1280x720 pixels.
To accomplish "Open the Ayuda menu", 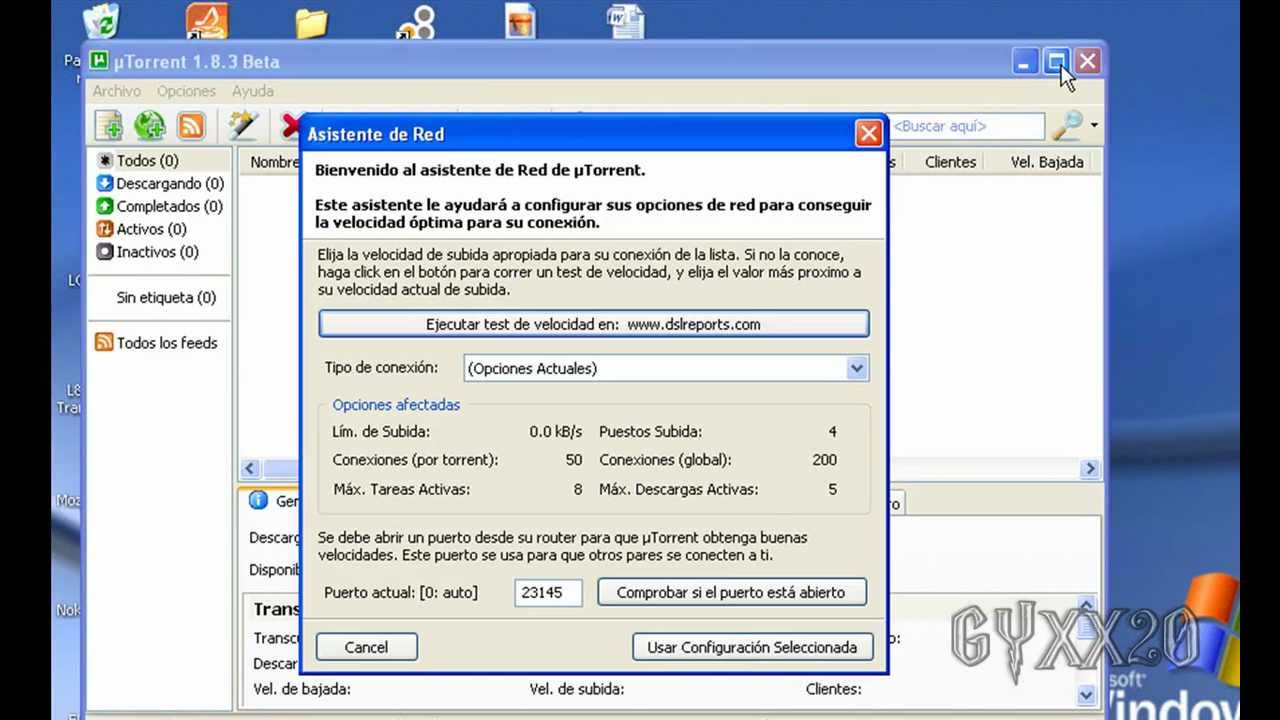I will point(252,91).
